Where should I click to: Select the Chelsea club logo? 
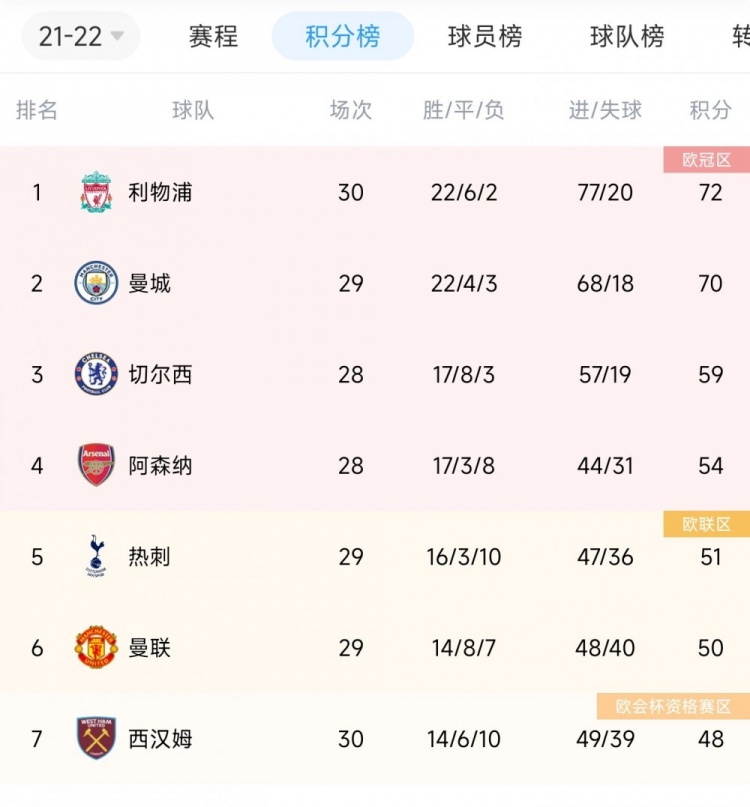tap(96, 374)
